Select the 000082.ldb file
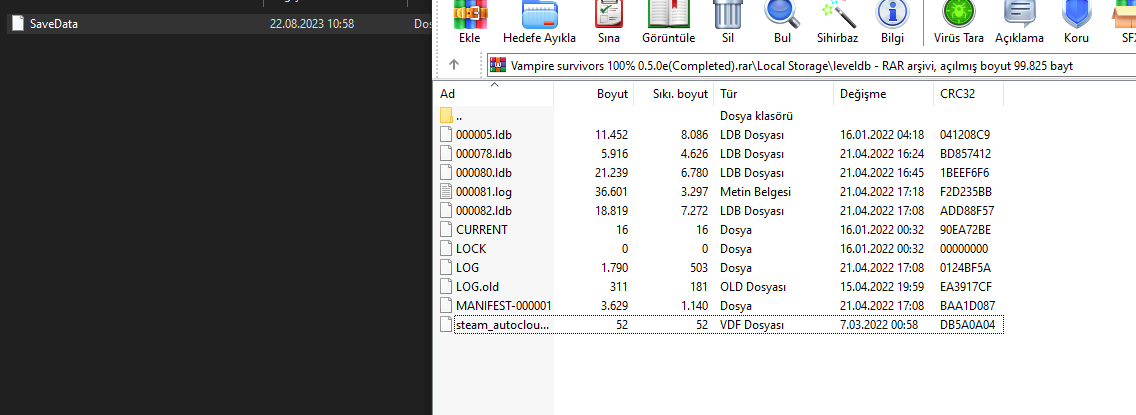This screenshot has height=415, width=1136. click(484, 211)
